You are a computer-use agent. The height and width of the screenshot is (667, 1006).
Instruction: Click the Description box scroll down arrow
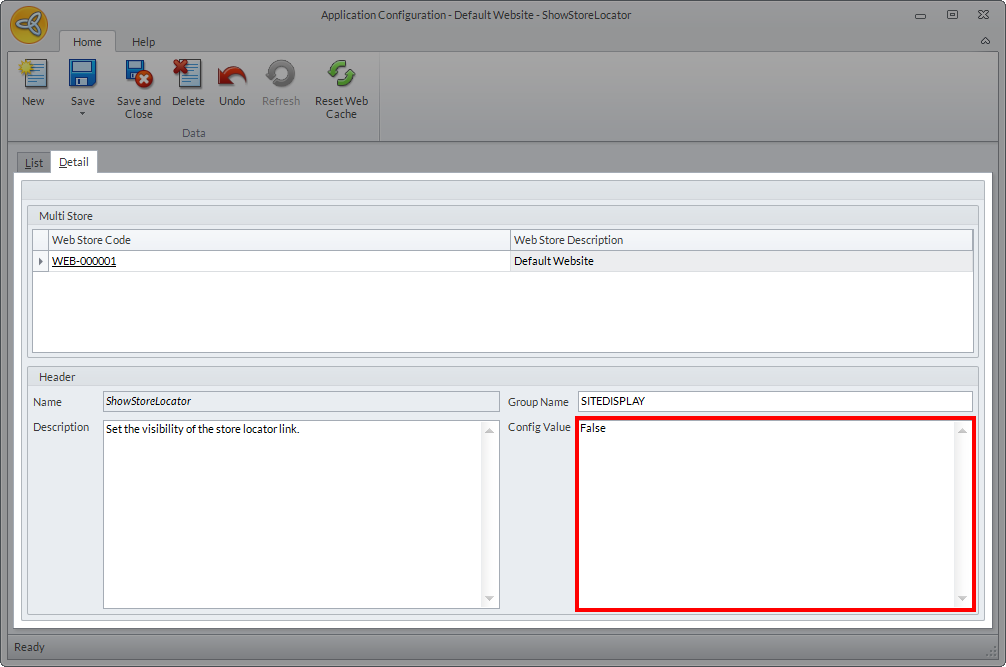click(489, 599)
